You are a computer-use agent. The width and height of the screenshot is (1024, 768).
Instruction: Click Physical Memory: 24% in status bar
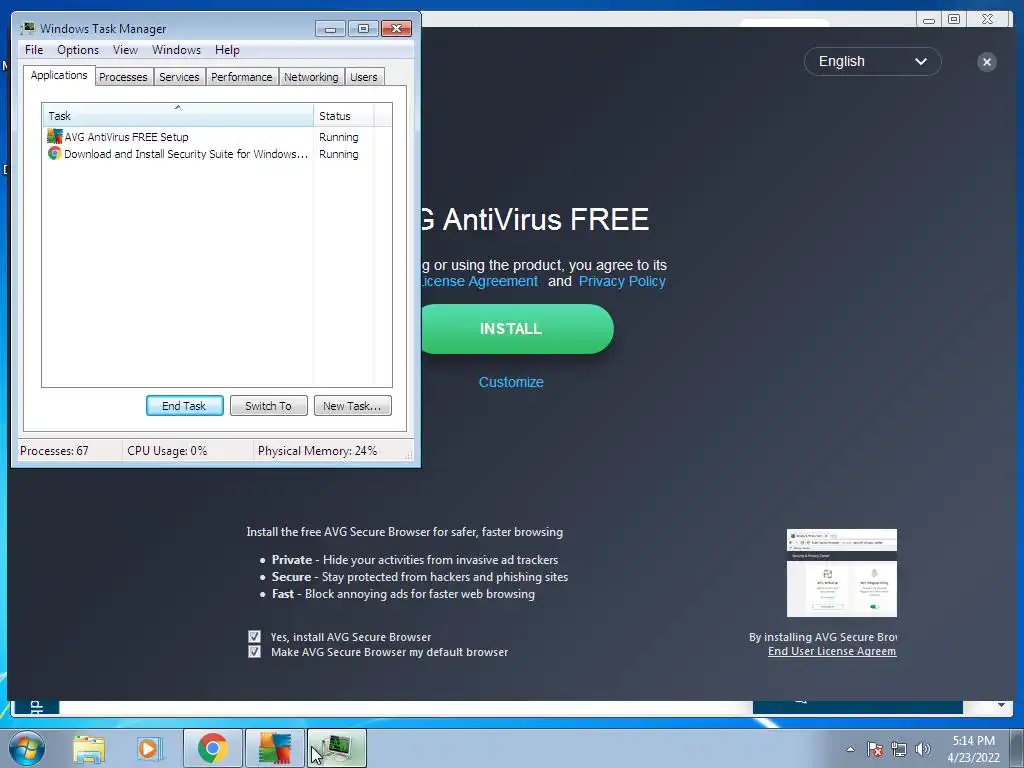coord(317,451)
